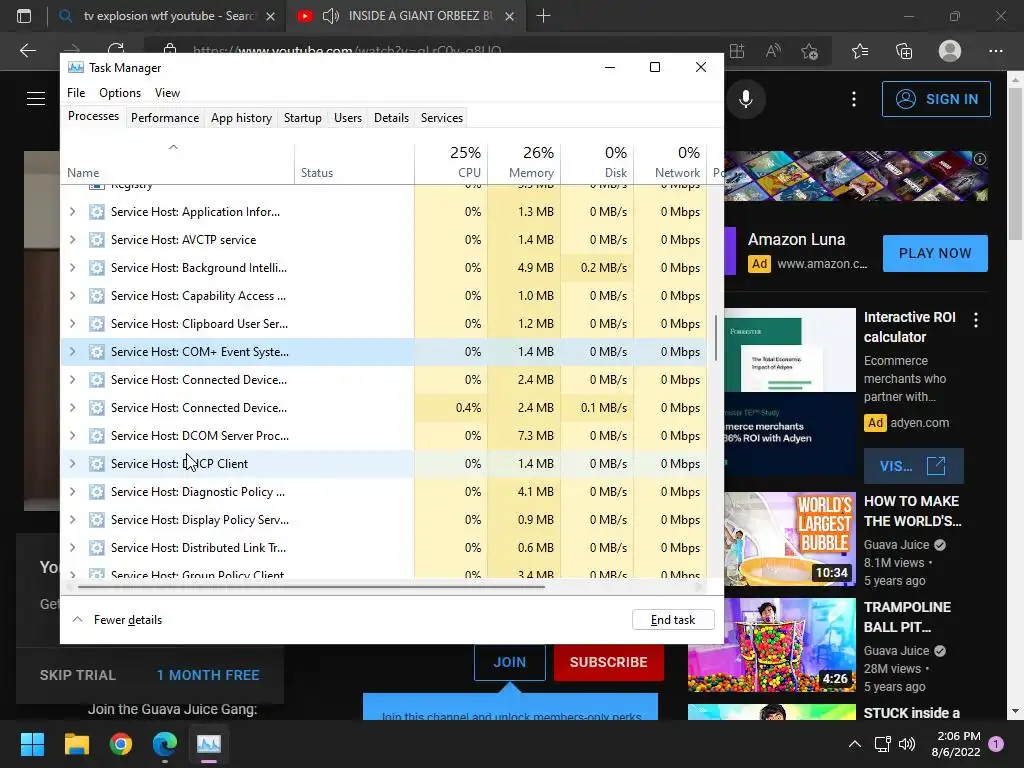Screen dimensions: 1024x768
Task: Expand Service Host: Diagnostic Policy row
Action: tap(72, 492)
